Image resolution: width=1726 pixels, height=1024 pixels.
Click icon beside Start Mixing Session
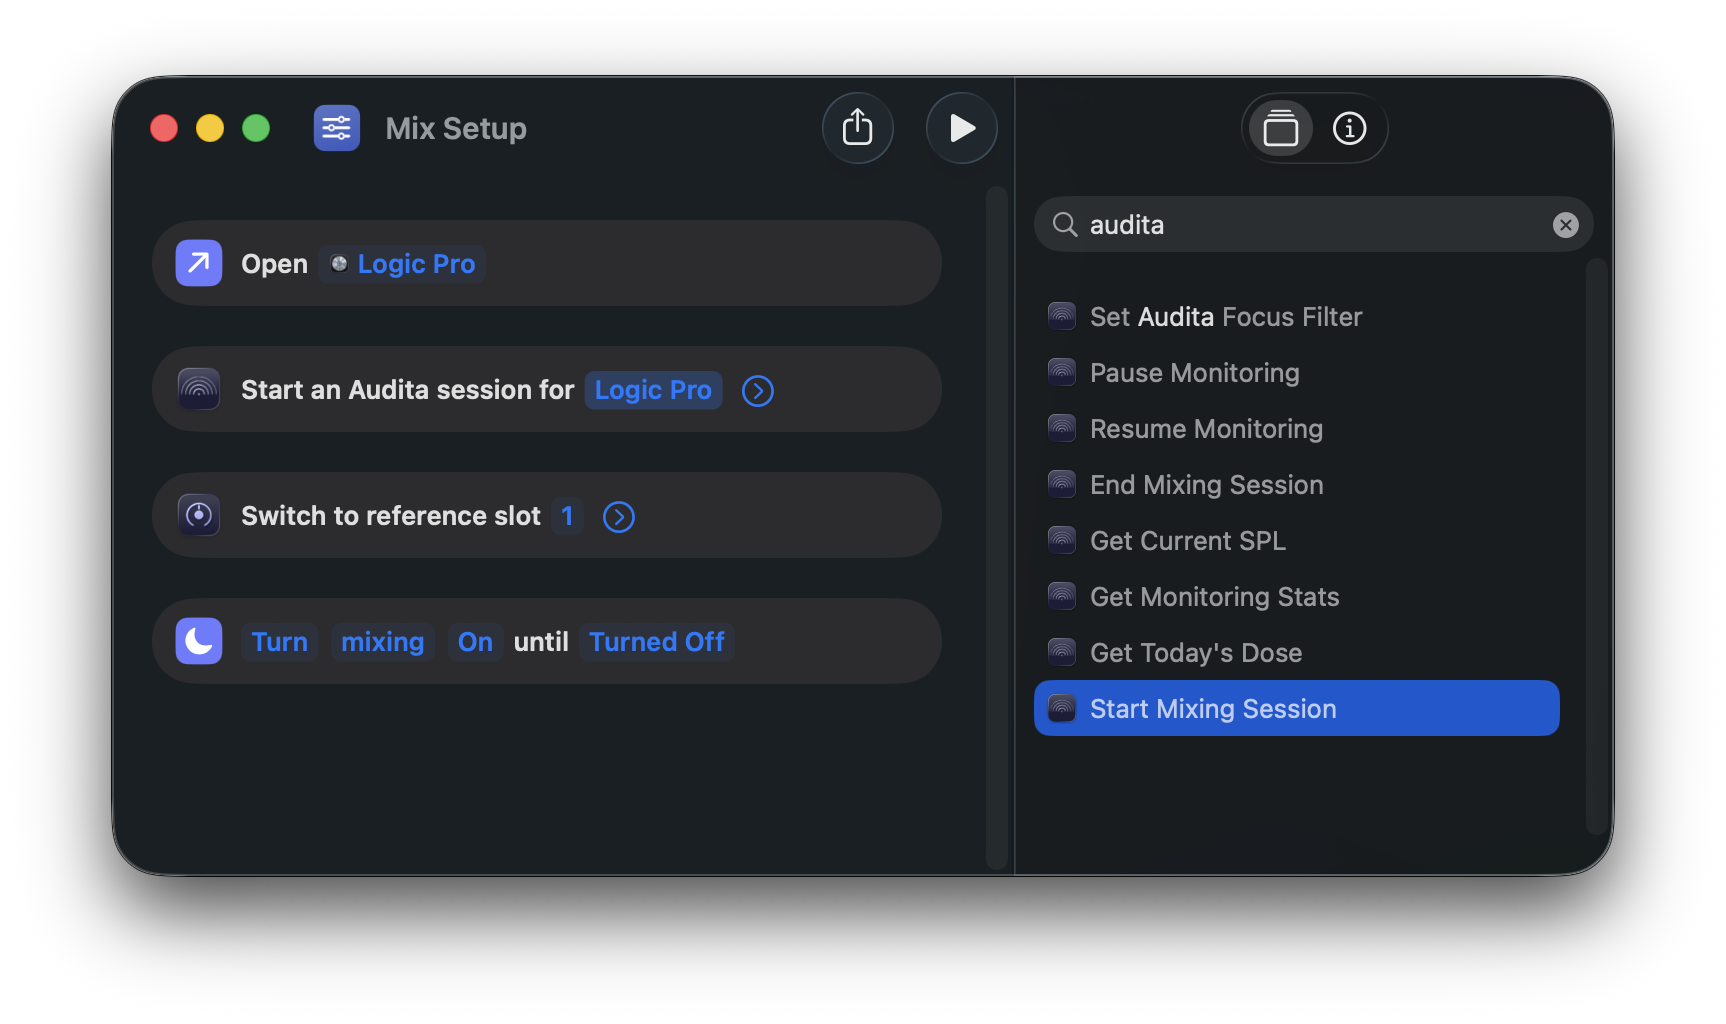(x=1061, y=708)
